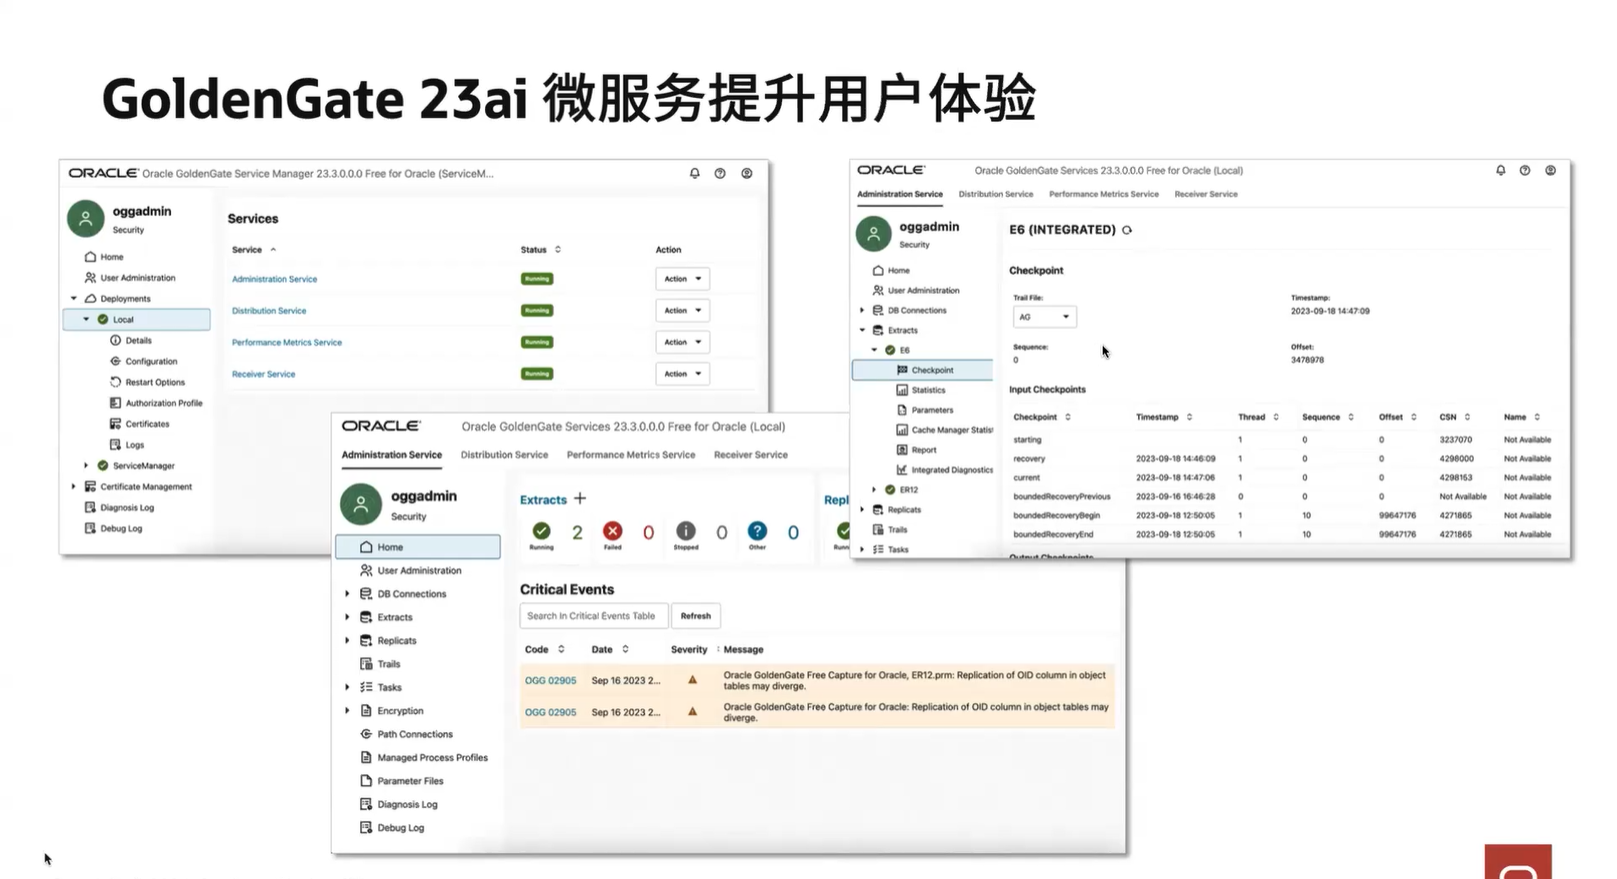The height and width of the screenshot is (879, 1617).
Task: Open Path Connections in the sidebar
Action: pyautogui.click(x=406, y=734)
